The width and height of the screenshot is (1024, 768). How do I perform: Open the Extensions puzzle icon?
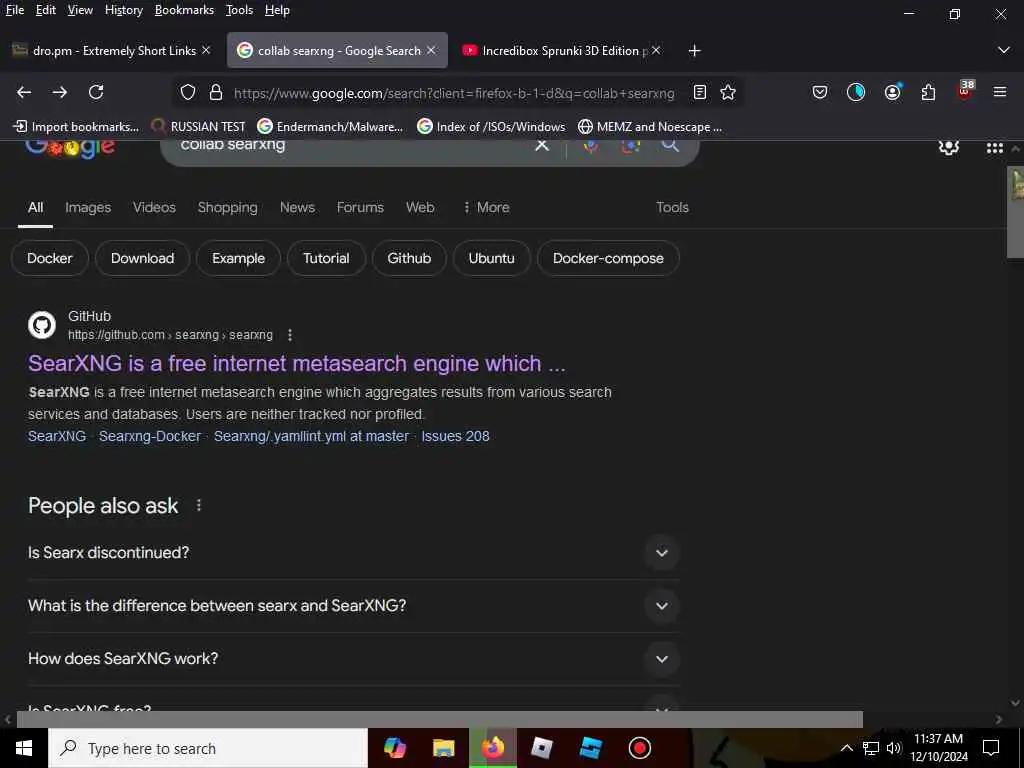(x=929, y=93)
